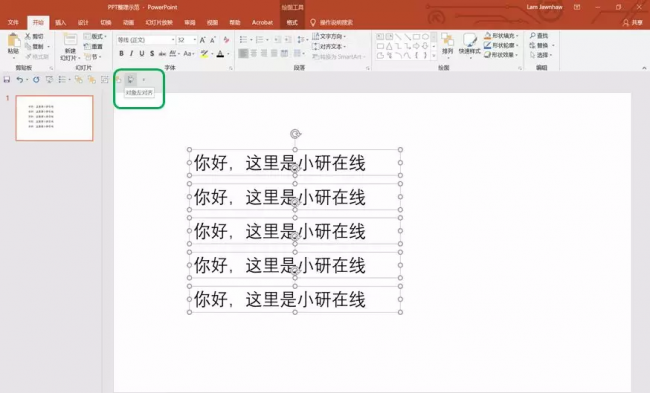Open Font dialog launcher in 字体 group
The height and width of the screenshot is (393, 650).
tap(231, 68)
